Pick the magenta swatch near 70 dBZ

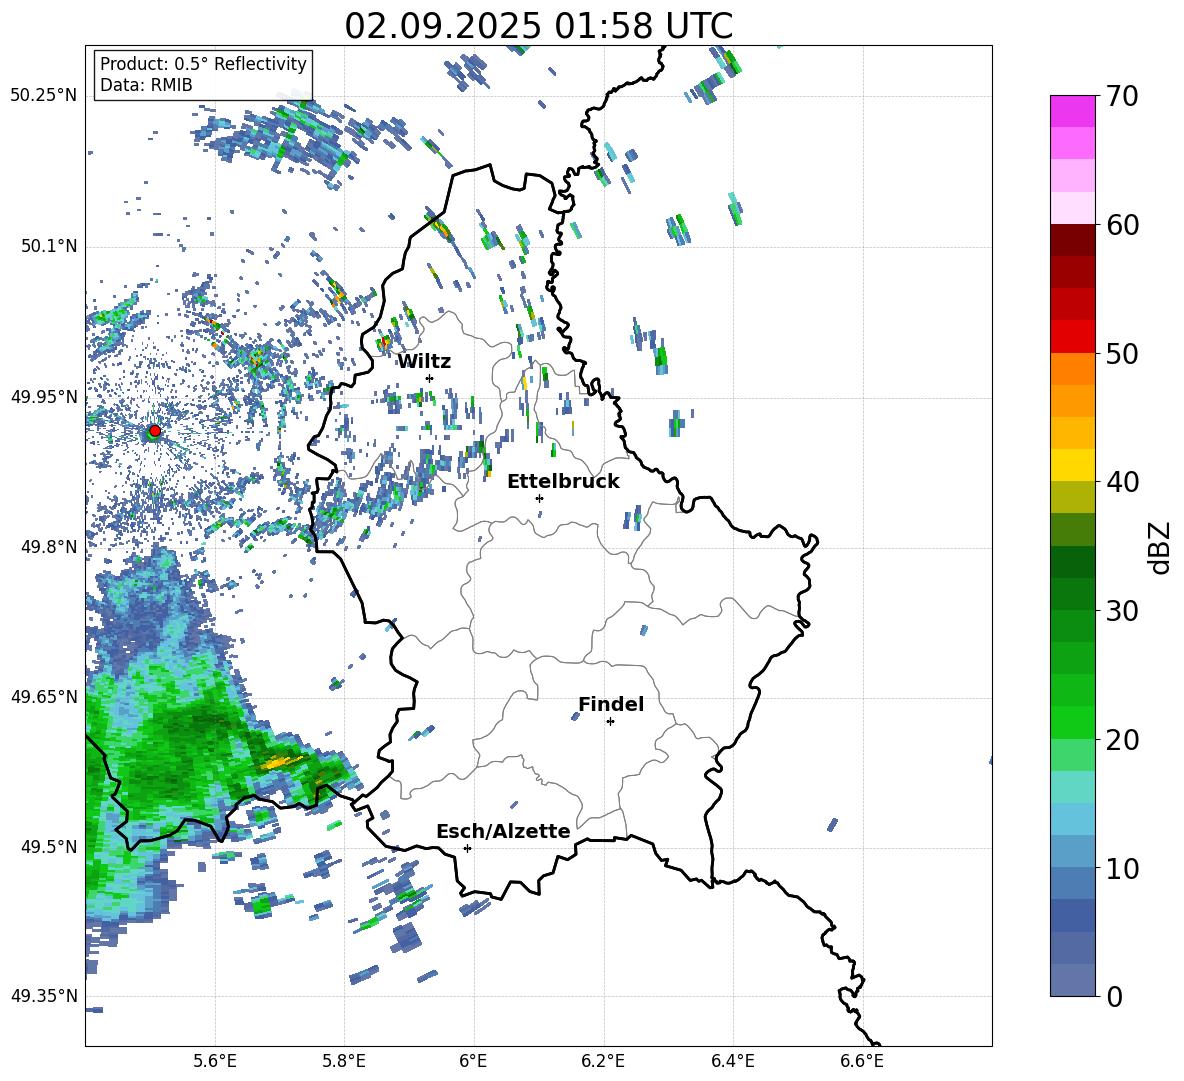click(1072, 111)
